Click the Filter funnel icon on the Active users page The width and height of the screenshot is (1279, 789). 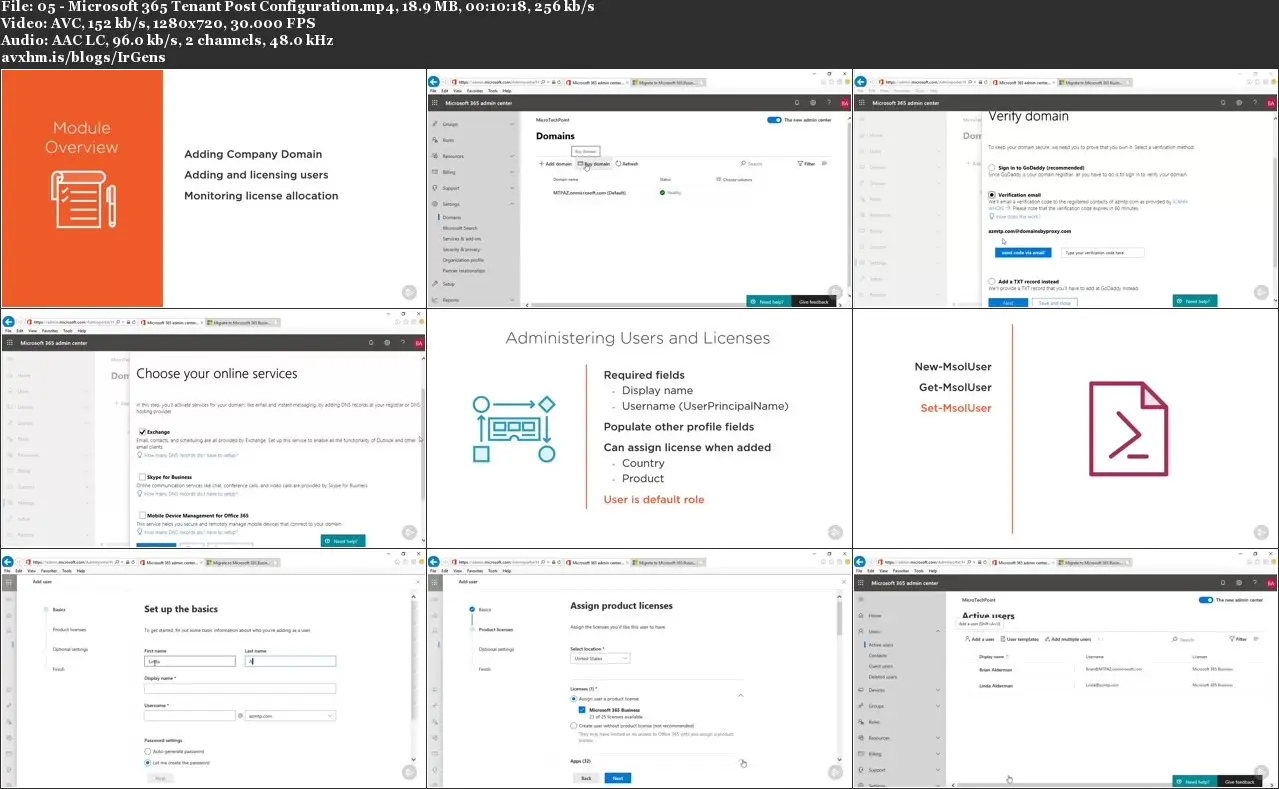pos(1231,638)
